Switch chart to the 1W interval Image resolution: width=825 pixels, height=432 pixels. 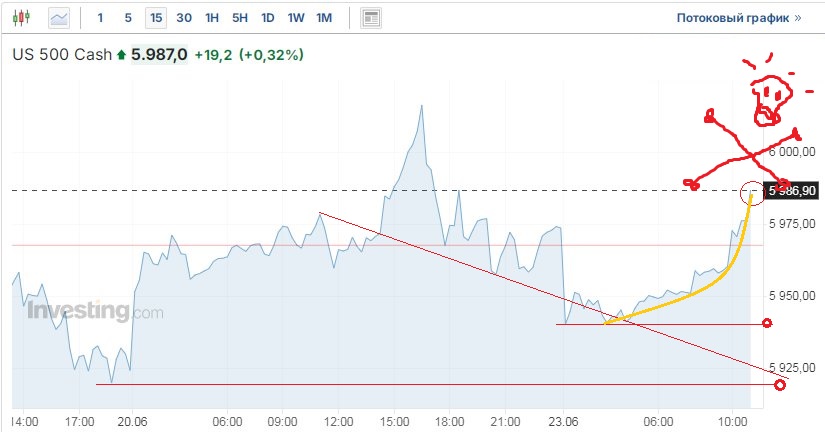point(296,18)
